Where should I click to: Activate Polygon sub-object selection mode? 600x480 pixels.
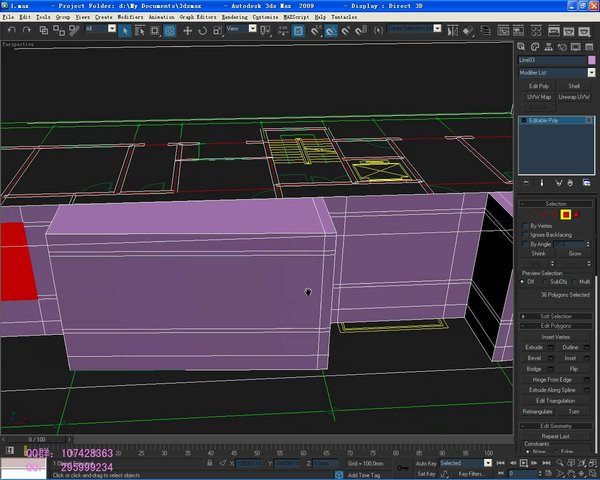point(566,215)
